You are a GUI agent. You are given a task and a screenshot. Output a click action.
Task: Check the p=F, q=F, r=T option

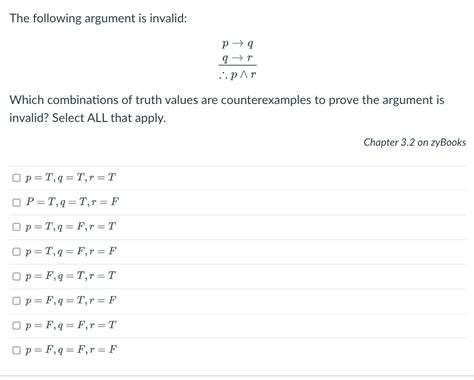[x=16, y=325]
